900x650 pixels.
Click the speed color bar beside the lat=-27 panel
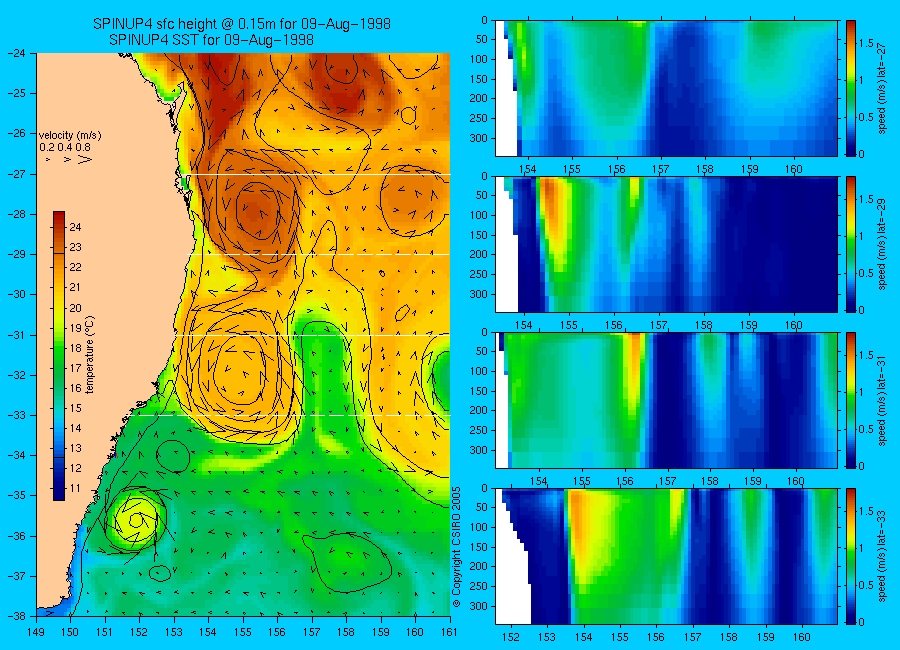point(851,88)
